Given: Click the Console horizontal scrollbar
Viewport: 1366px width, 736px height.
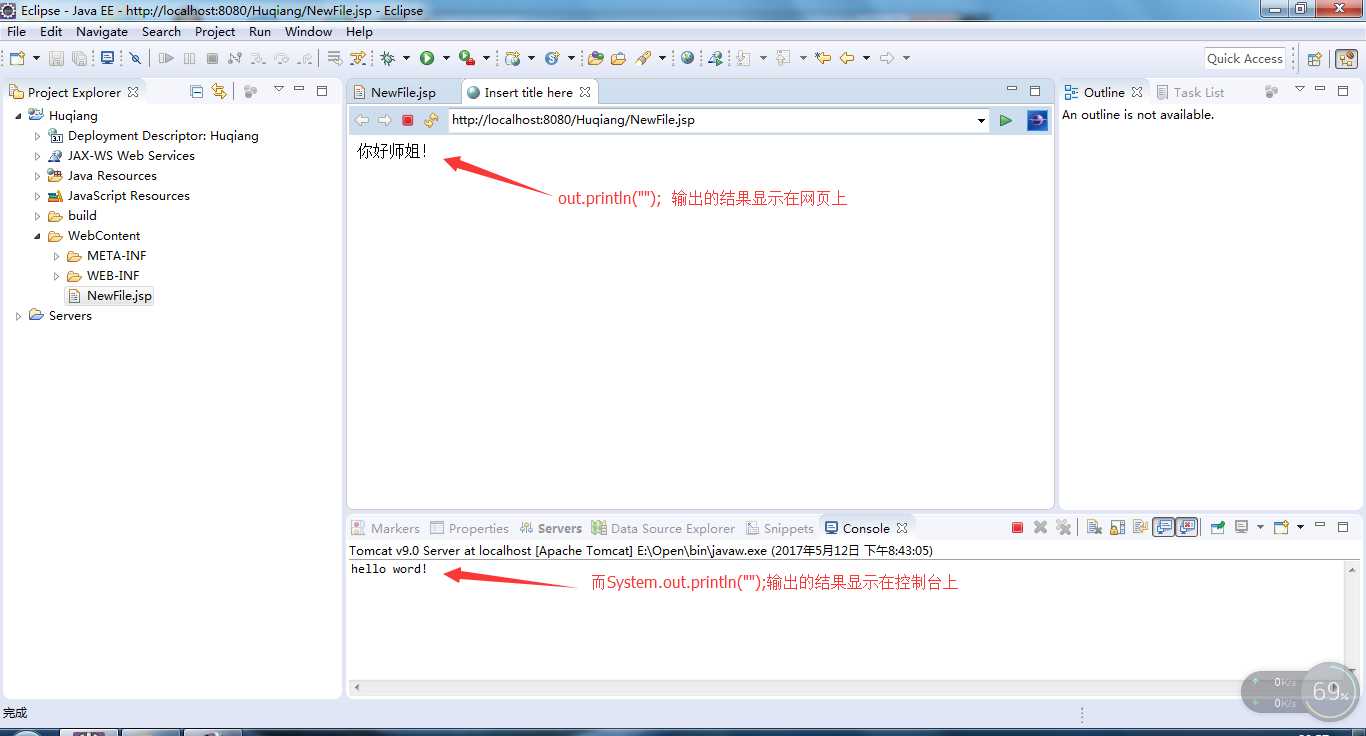Looking at the screenshot, I should 846,687.
